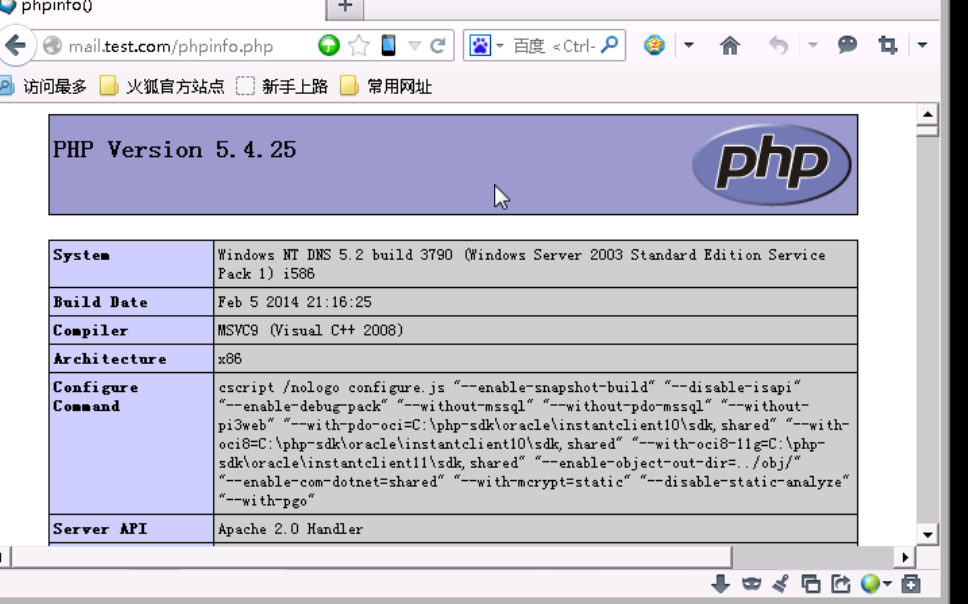The height and width of the screenshot is (604, 968).
Task: Click into the Baidu search field
Action: 553,46
